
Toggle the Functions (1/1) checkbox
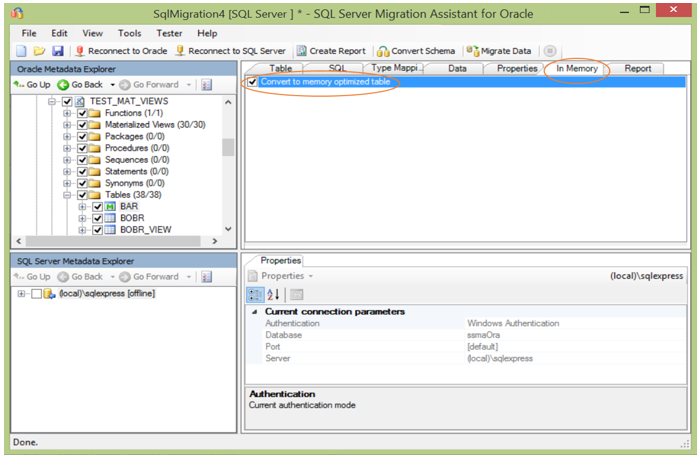tap(82, 113)
